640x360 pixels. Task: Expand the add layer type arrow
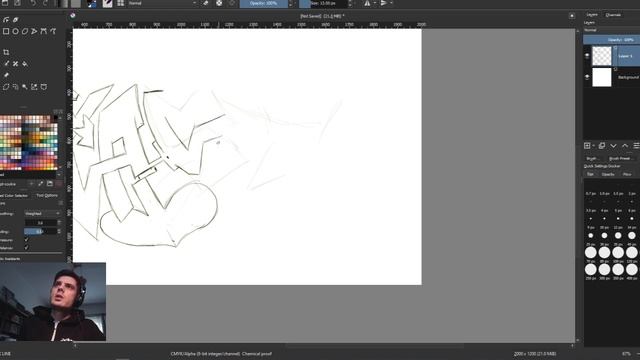coord(593,146)
